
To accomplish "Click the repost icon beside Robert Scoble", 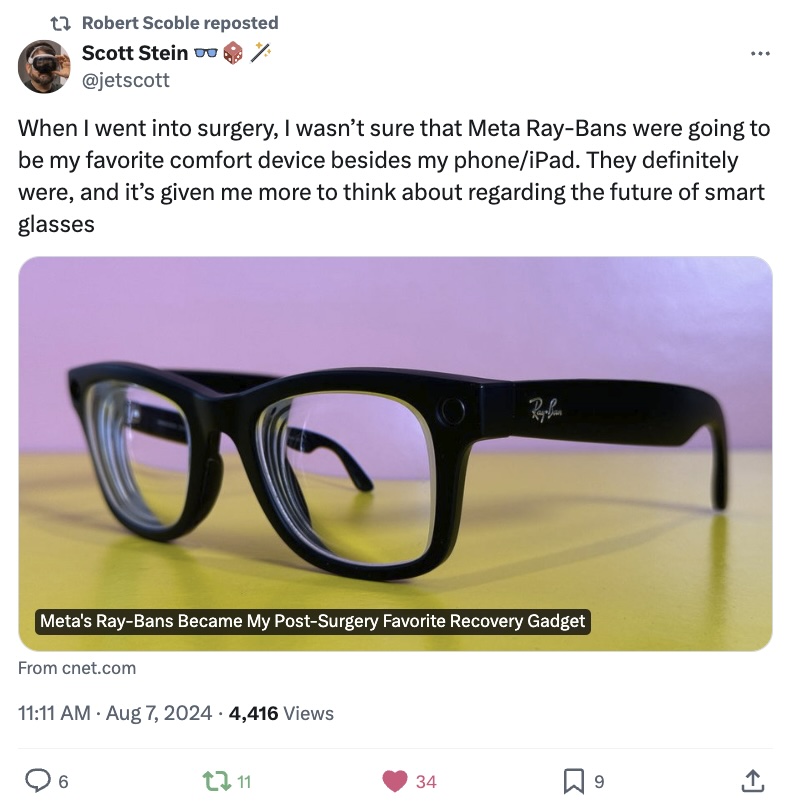I will pyautogui.click(x=60, y=23).
